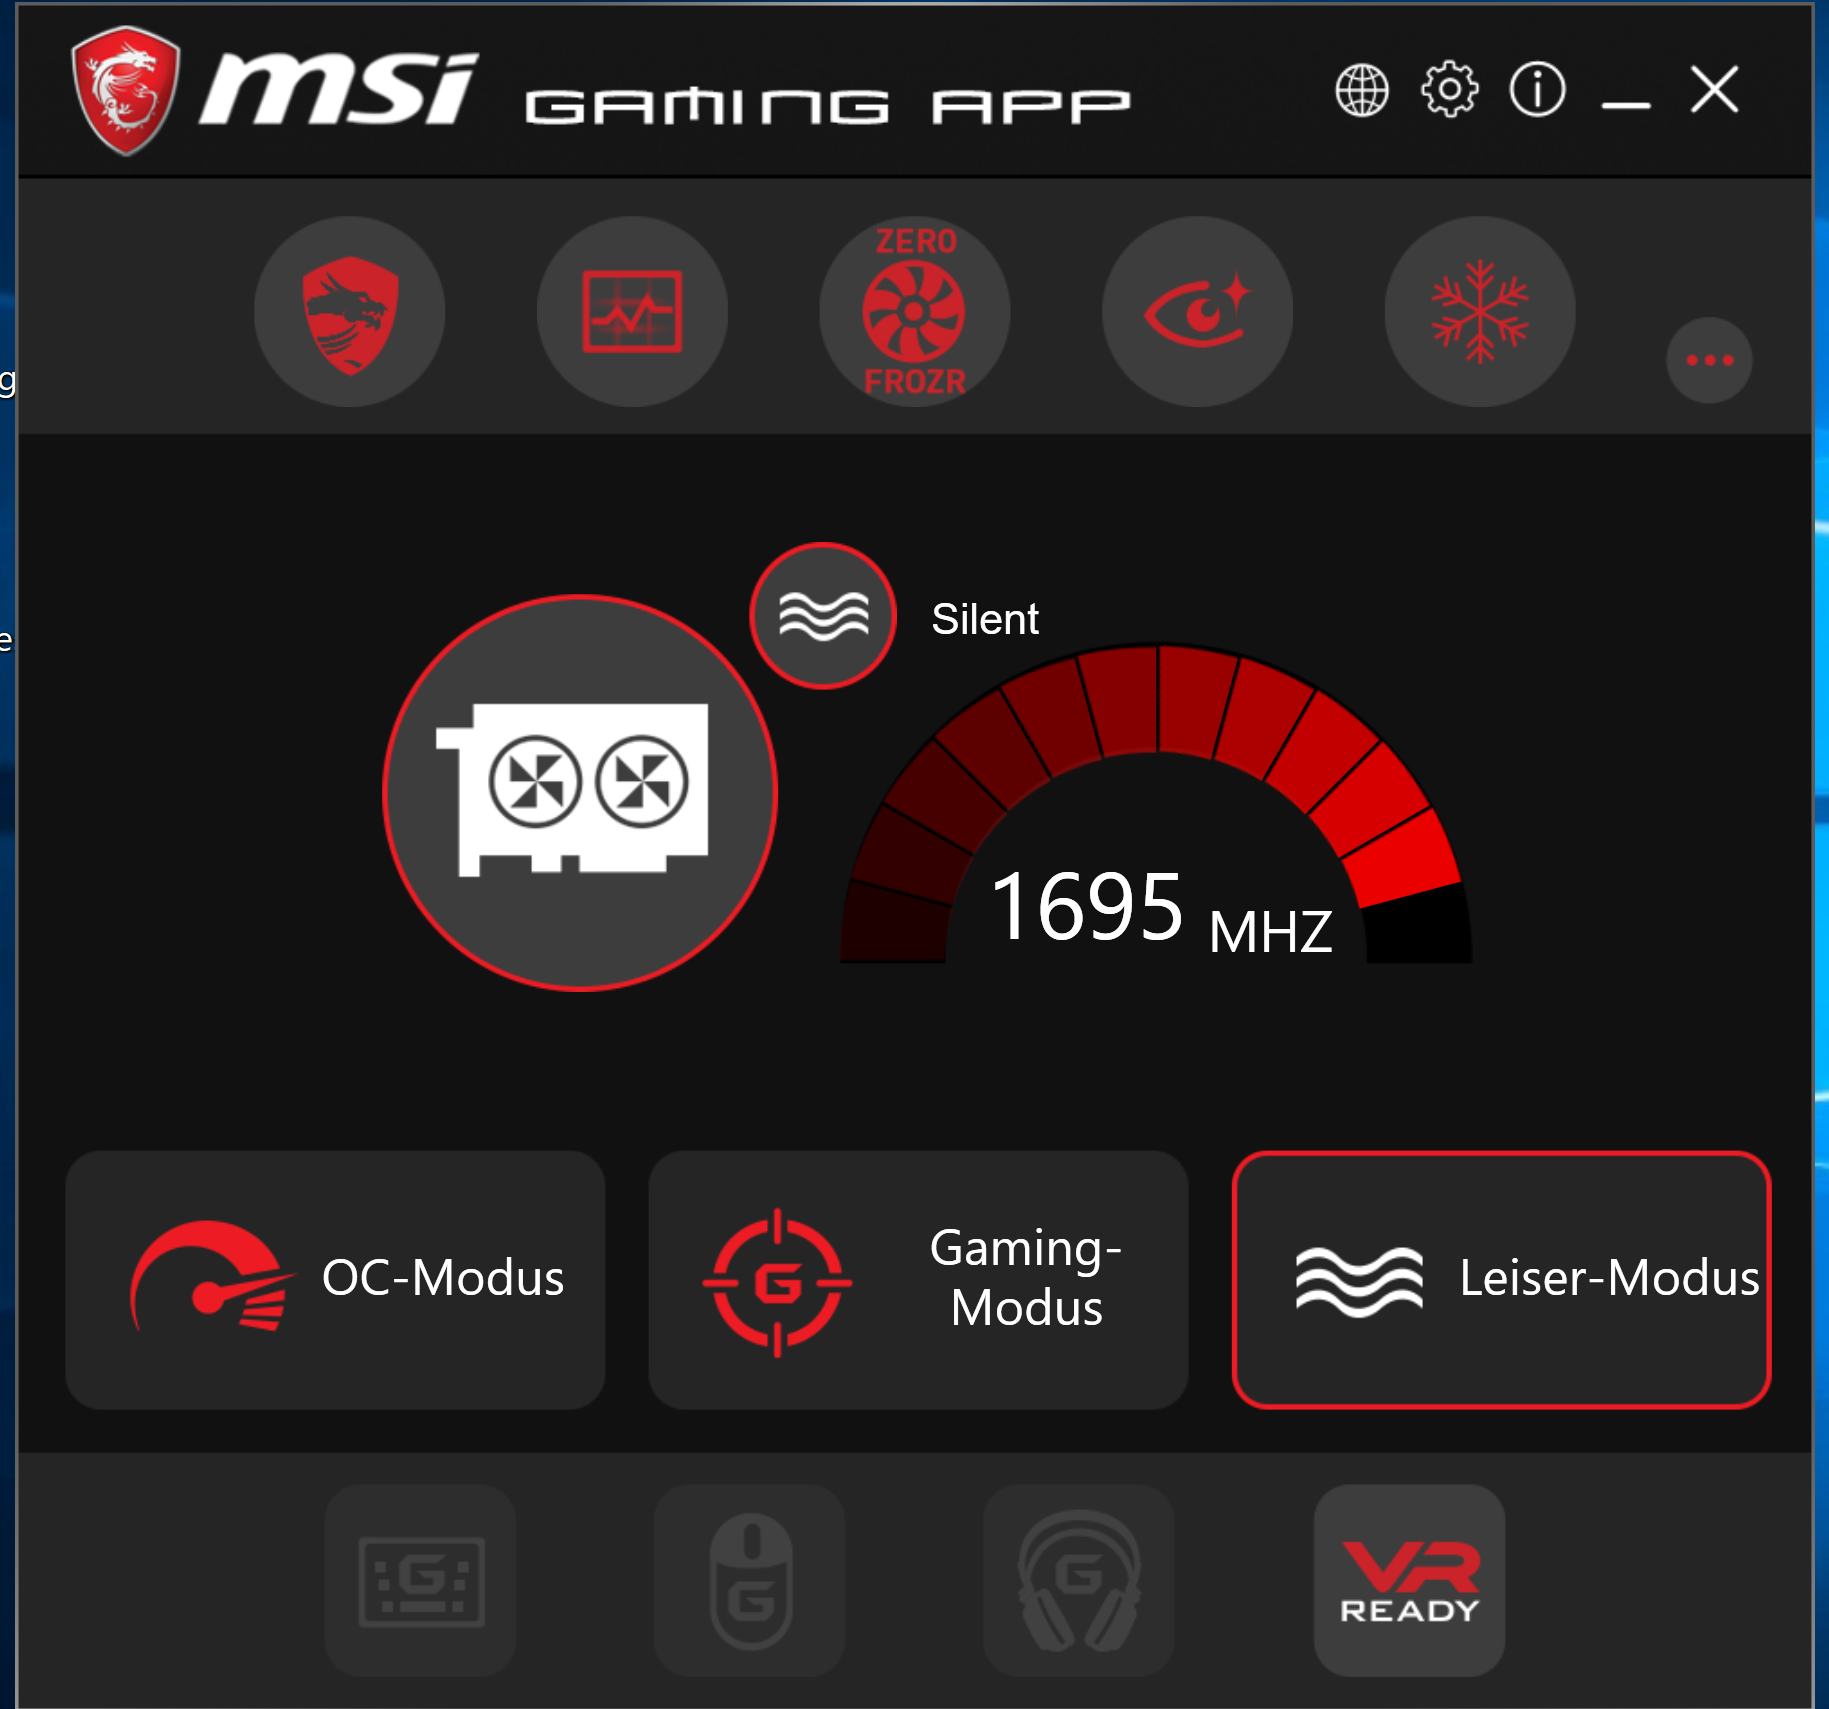Open the OSD hardware monitor icon
The image size is (1829, 1709).
pos(632,312)
